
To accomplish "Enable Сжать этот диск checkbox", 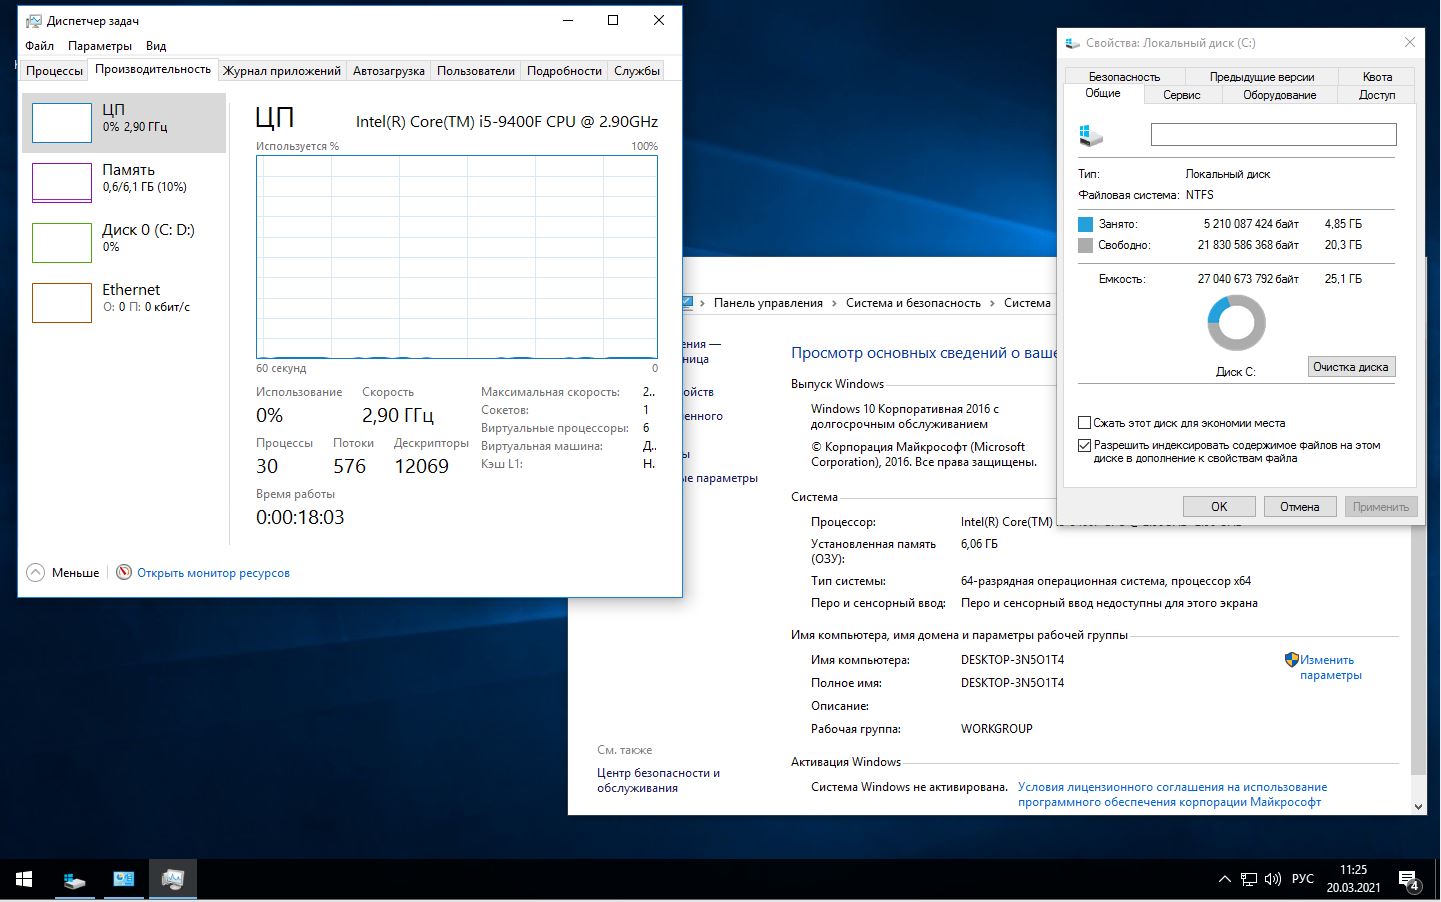I will point(1084,423).
